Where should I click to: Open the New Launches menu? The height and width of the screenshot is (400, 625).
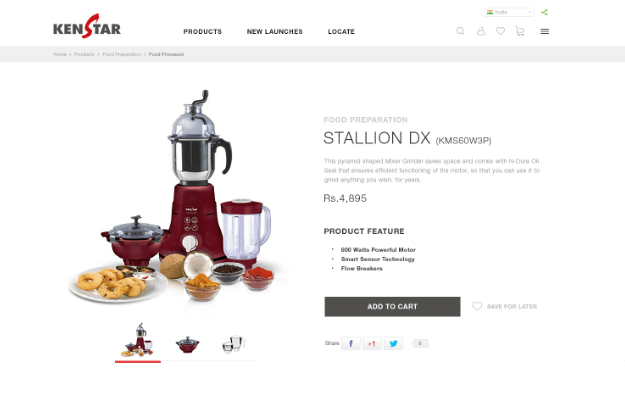(x=275, y=31)
